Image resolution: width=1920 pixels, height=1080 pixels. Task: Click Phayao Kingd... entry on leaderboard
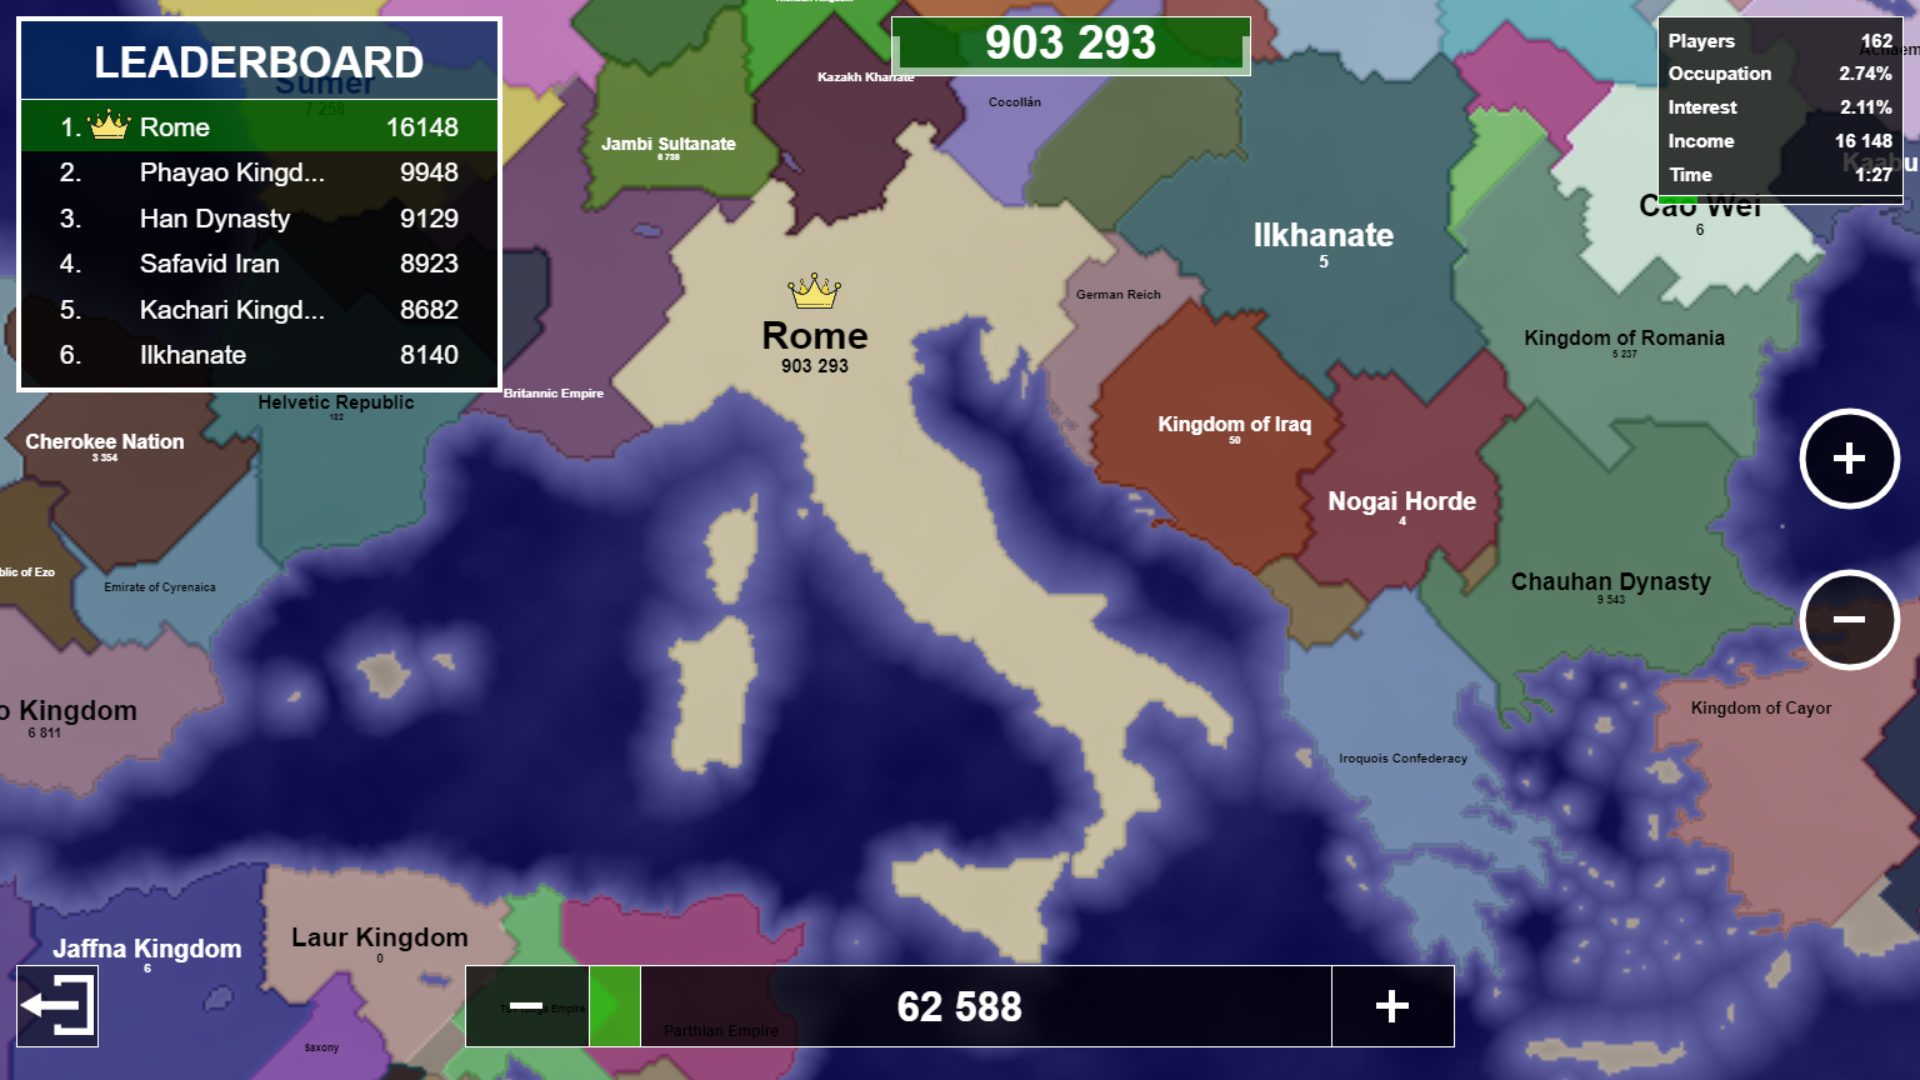point(258,171)
